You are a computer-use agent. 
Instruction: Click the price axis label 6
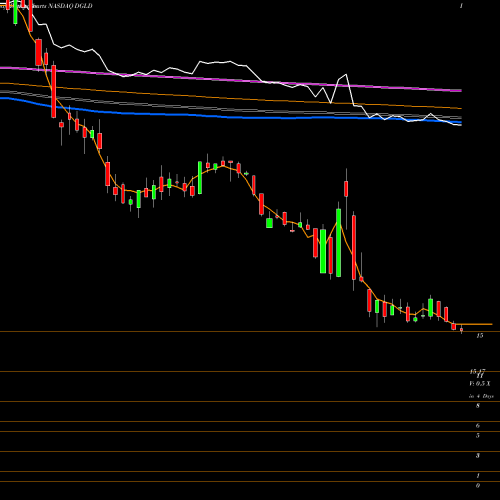click(478, 426)
